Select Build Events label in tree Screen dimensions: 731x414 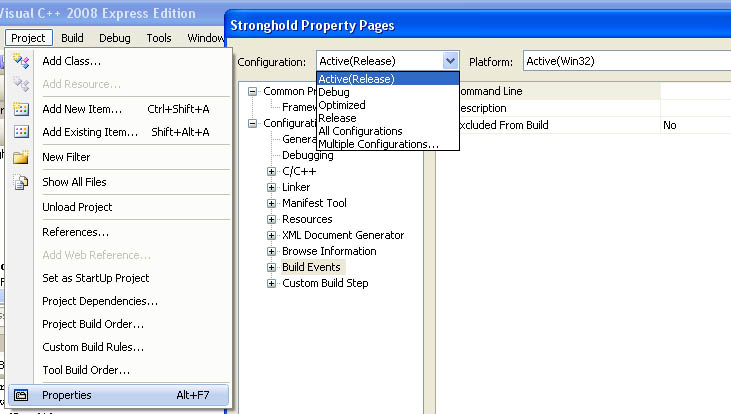(311, 267)
